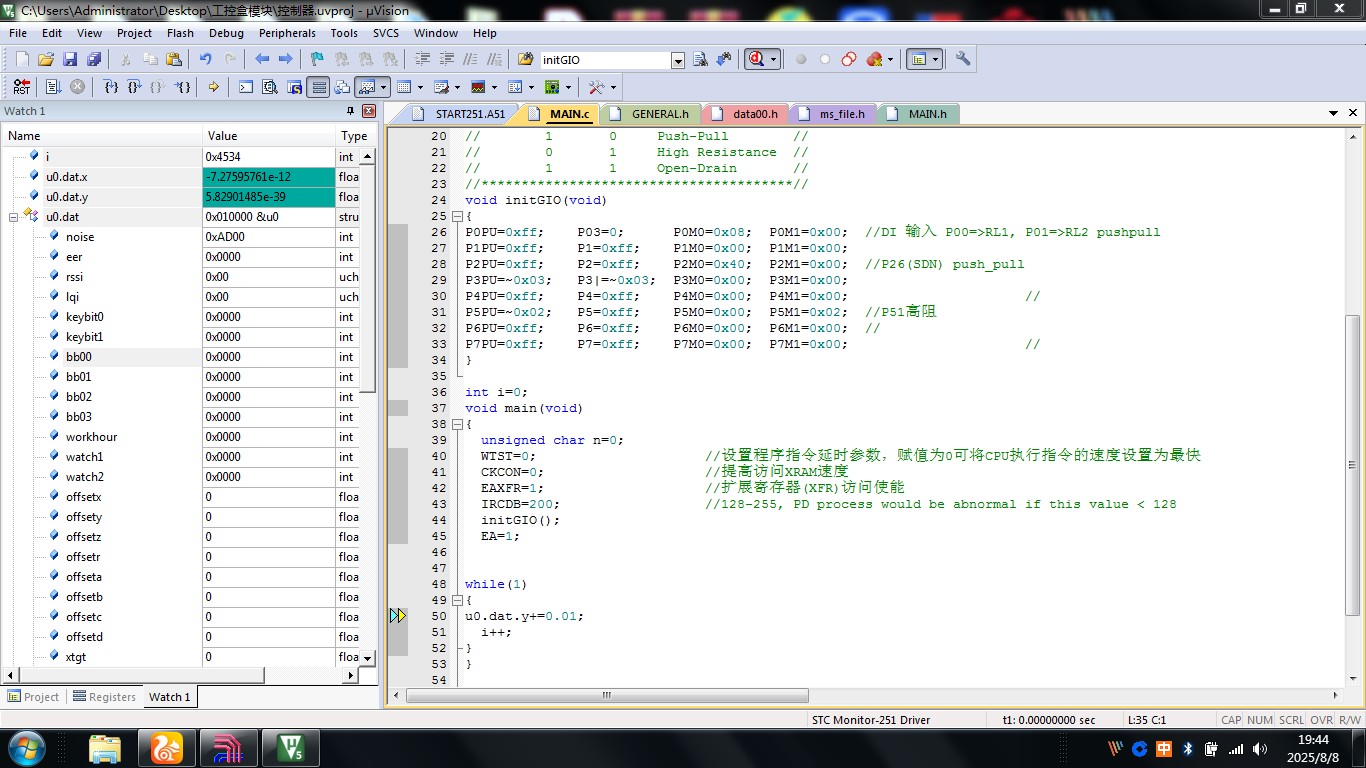Navigate backwards with the left arrow
Viewport: 1366px width, 768px height.
coord(262,59)
